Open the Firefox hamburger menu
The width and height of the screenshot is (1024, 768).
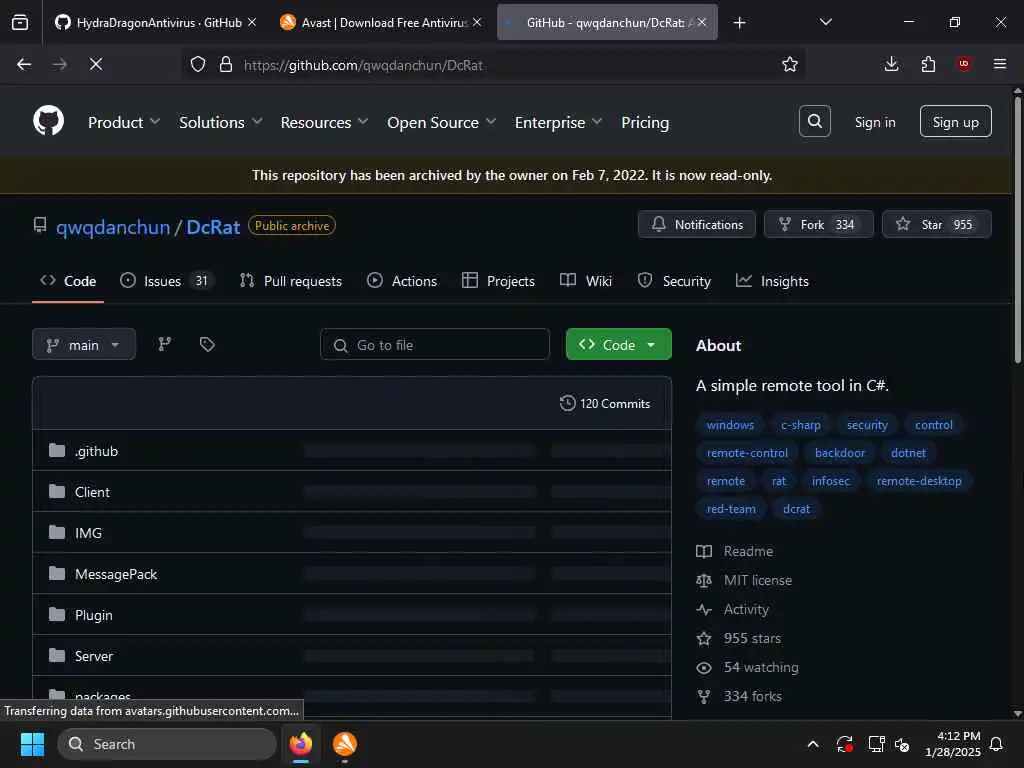(1000, 64)
